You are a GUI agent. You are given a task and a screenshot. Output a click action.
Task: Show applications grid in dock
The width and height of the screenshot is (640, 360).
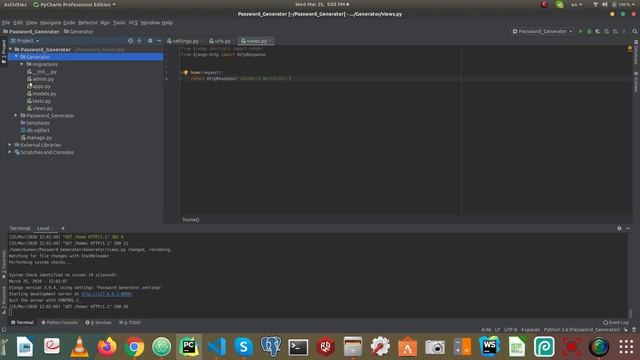(626, 347)
